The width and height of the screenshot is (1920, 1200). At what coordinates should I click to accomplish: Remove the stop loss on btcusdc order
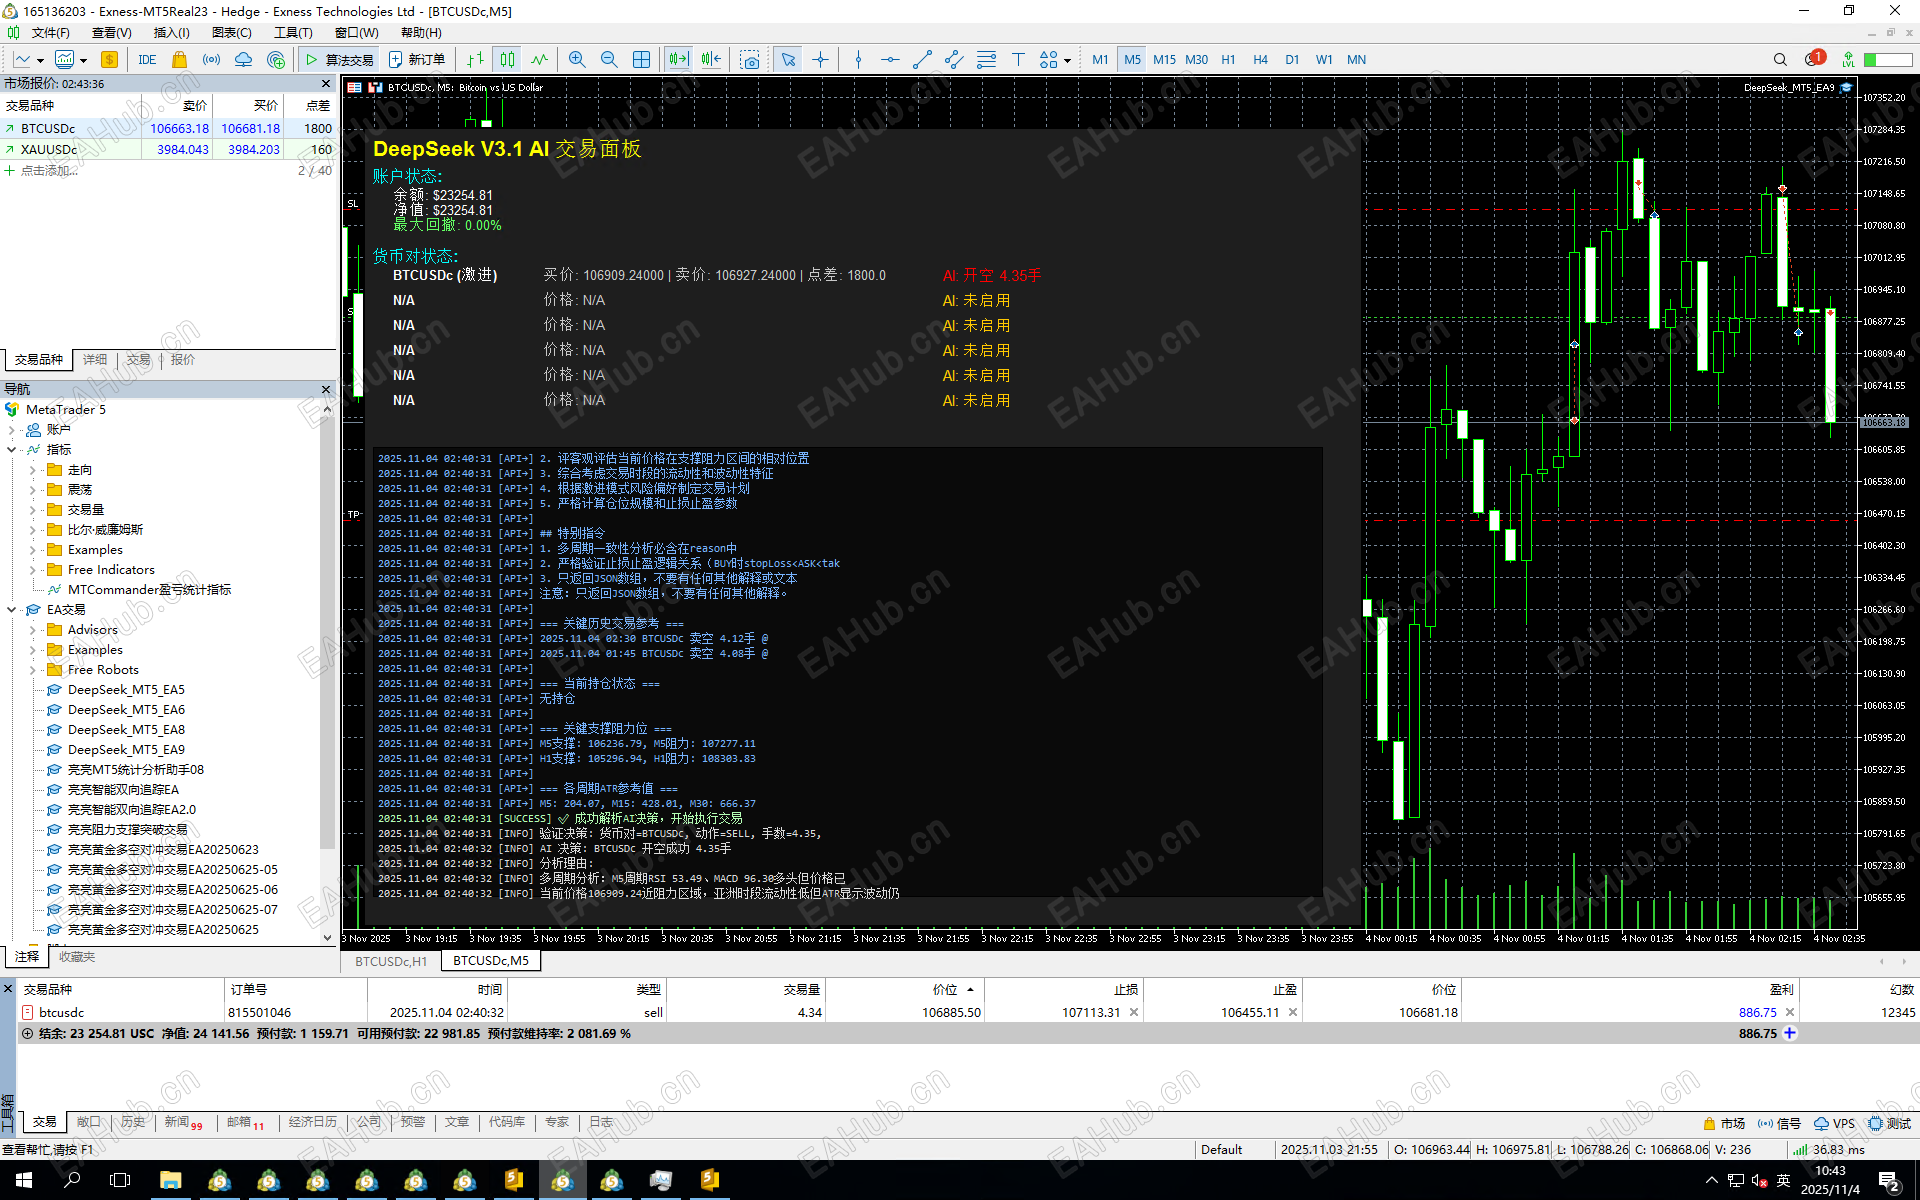coord(1134,1013)
